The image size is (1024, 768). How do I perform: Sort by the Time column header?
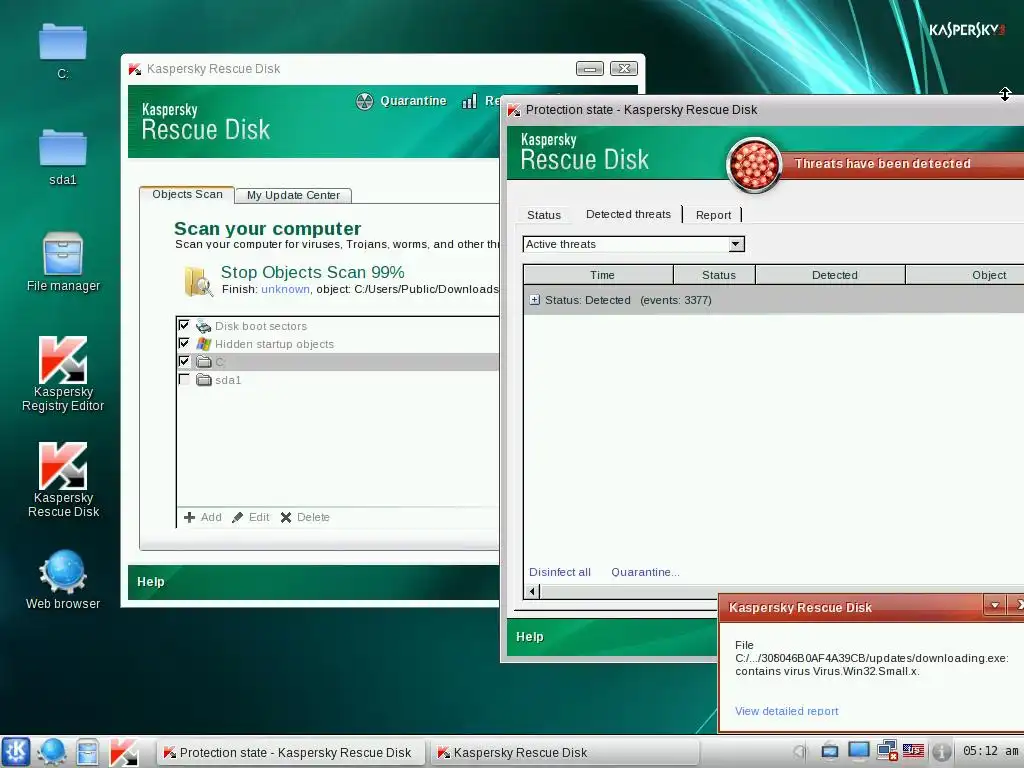coord(599,275)
